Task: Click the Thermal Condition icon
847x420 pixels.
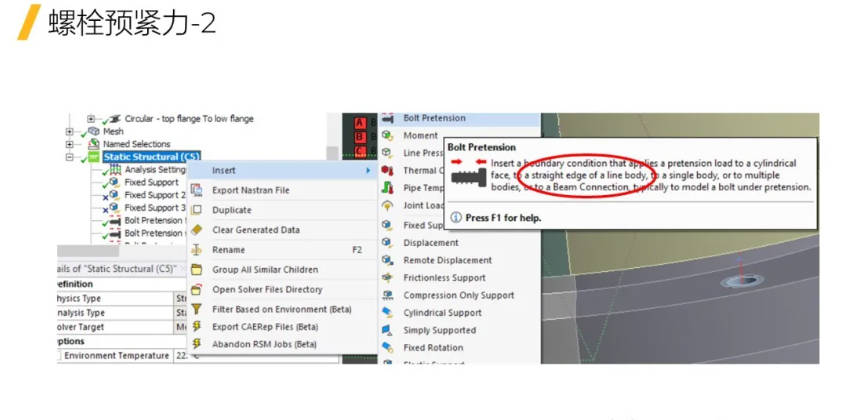Action: coord(387,171)
